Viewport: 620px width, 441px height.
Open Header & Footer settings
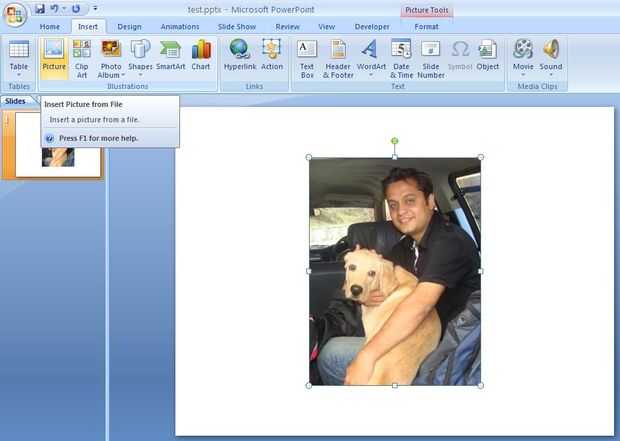[338, 49]
